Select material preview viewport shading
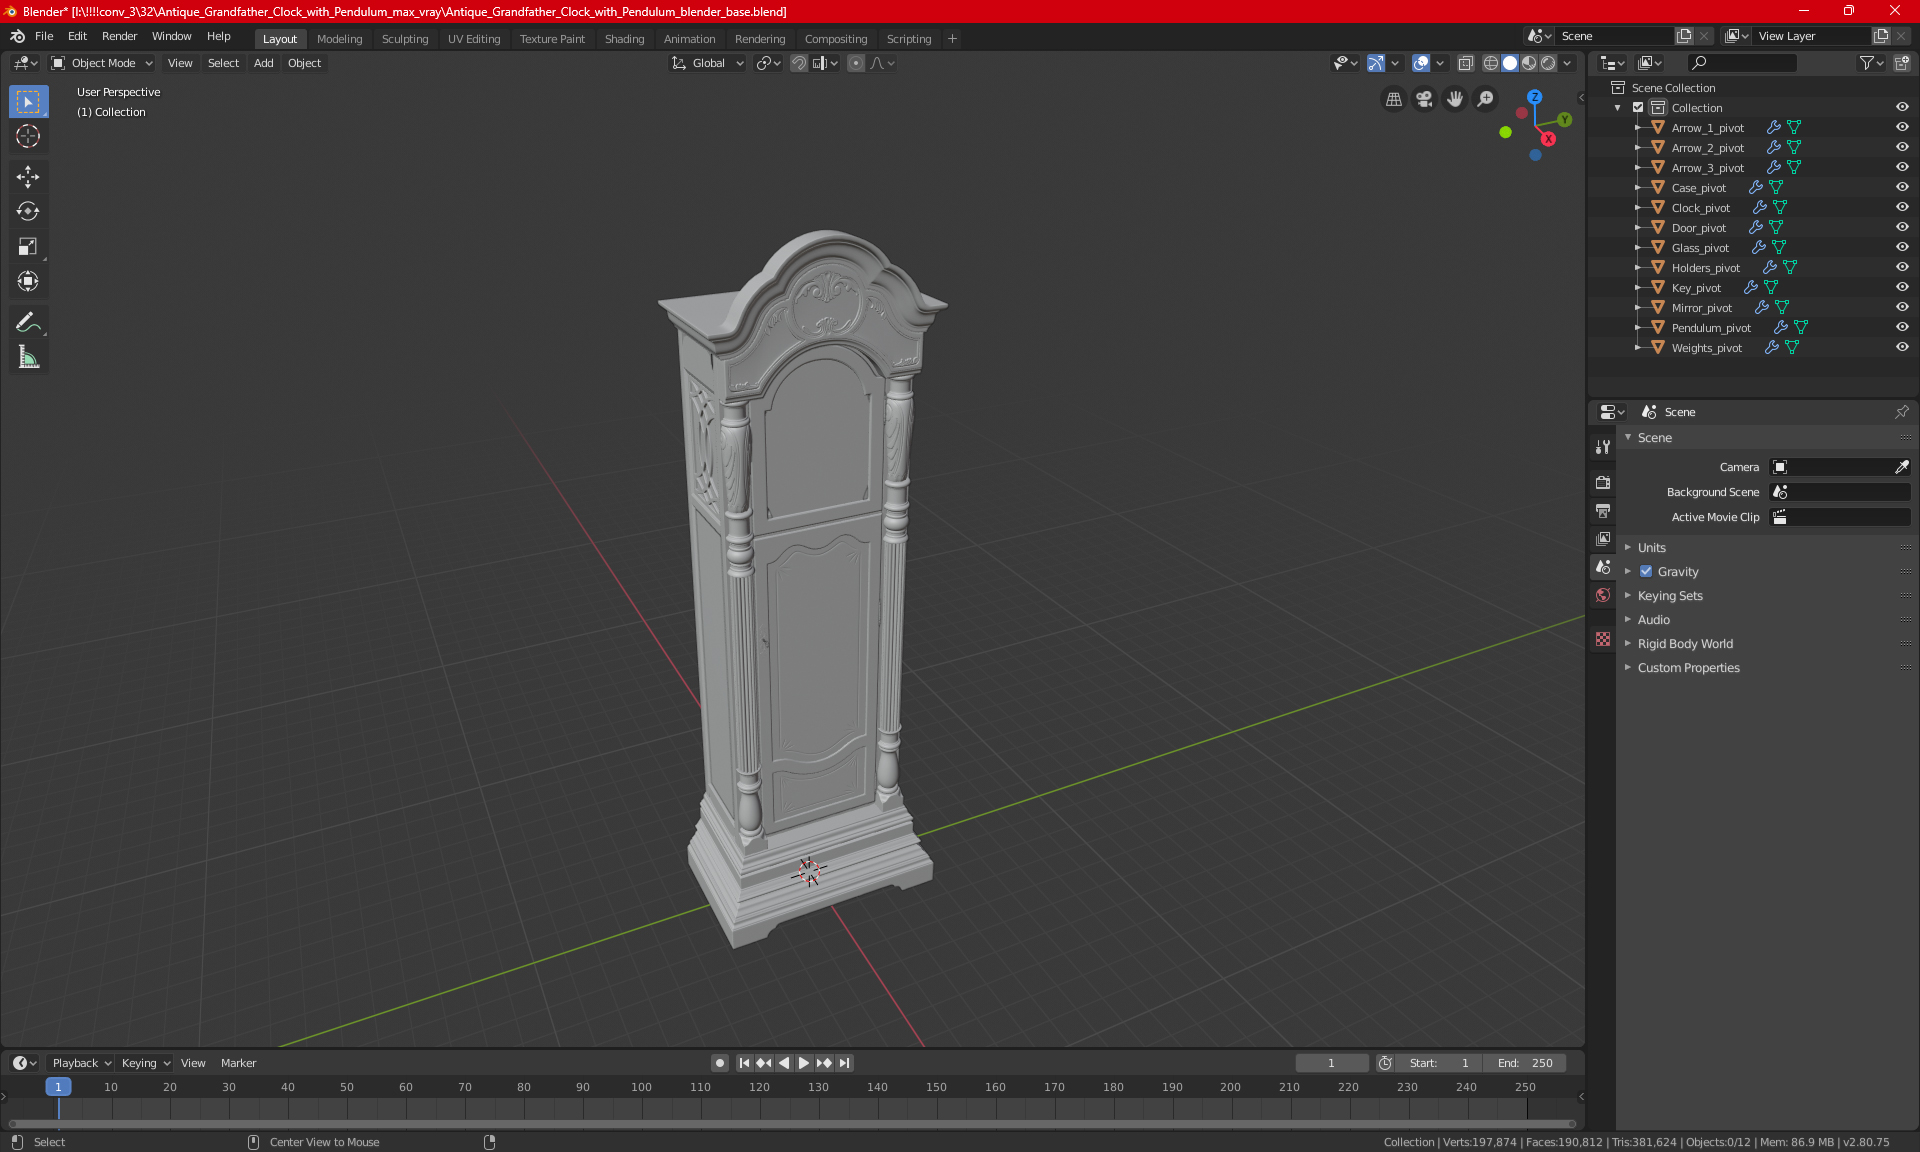Screen dimensions: 1920x1152 1529,63
